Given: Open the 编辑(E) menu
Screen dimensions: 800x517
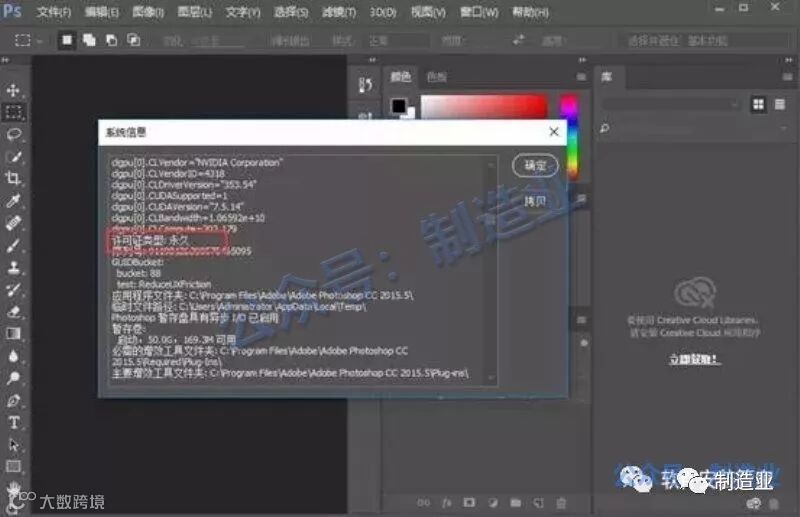Looking at the screenshot, I should click(x=102, y=12).
